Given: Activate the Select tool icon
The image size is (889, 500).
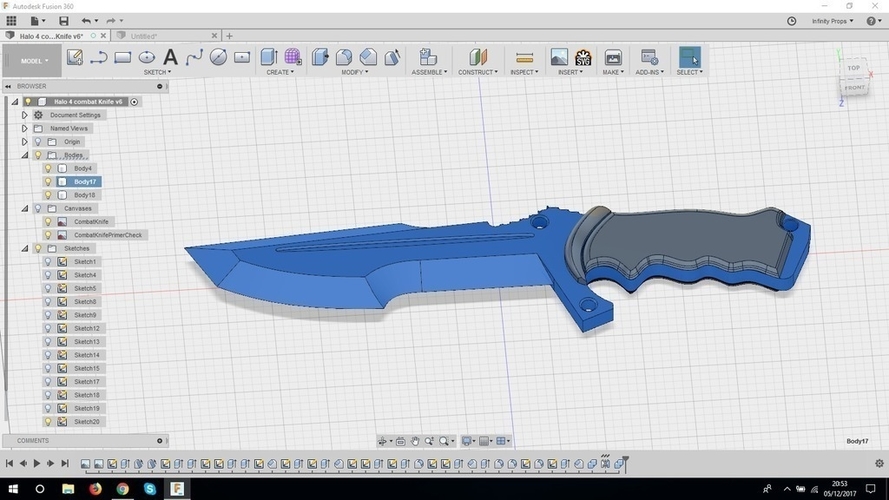Looking at the screenshot, I should coord(689,57).
